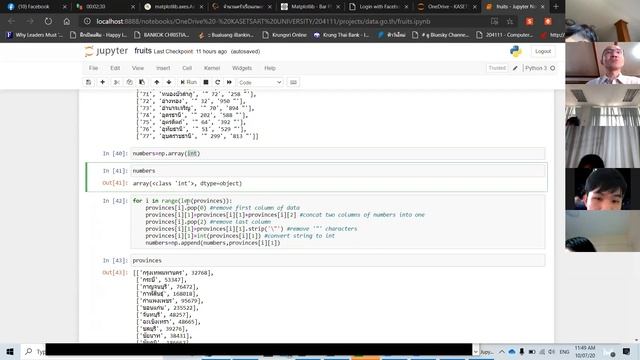Interrupt the kernel with stop icon
The image size is (640, 360).
click(x=206, y=82)
